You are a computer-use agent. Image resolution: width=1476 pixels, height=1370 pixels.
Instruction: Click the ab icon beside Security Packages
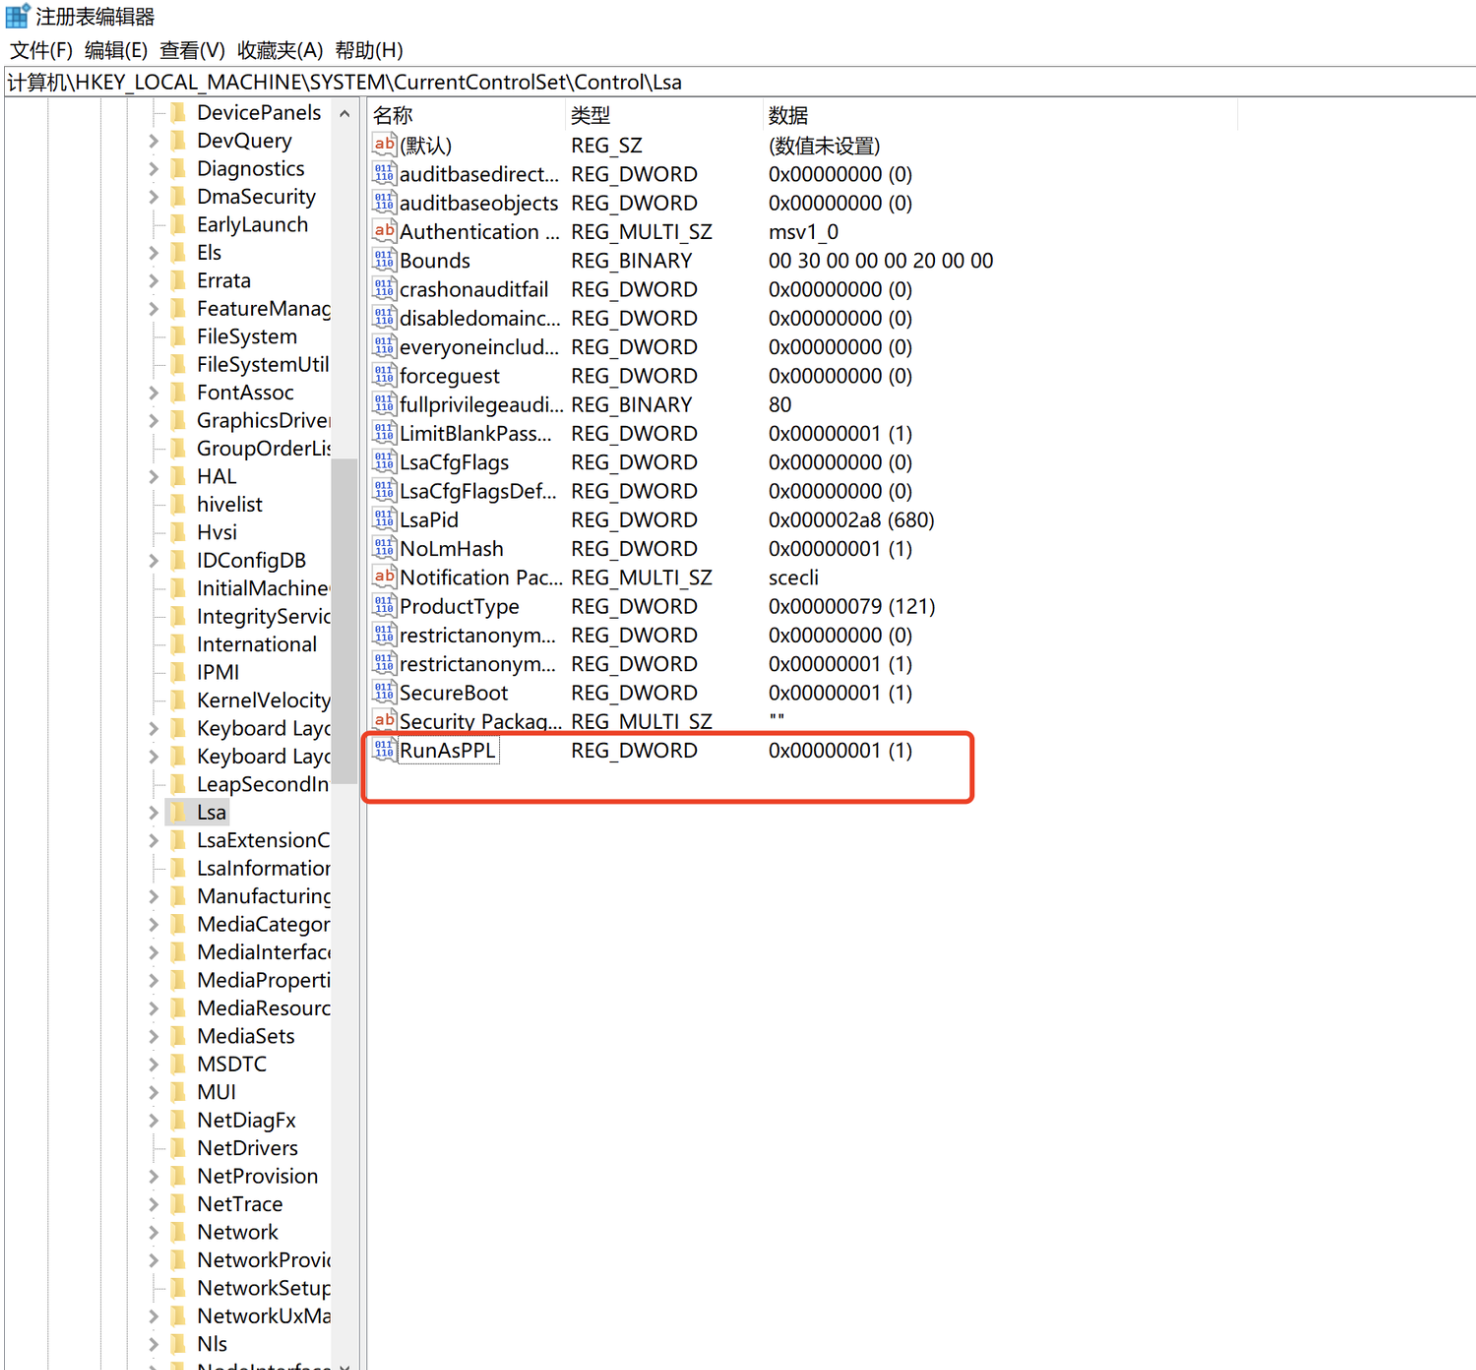click(384, 720)
